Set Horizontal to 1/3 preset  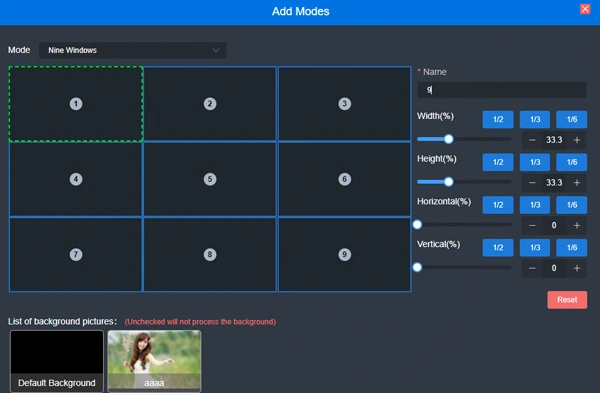[535, 205]
